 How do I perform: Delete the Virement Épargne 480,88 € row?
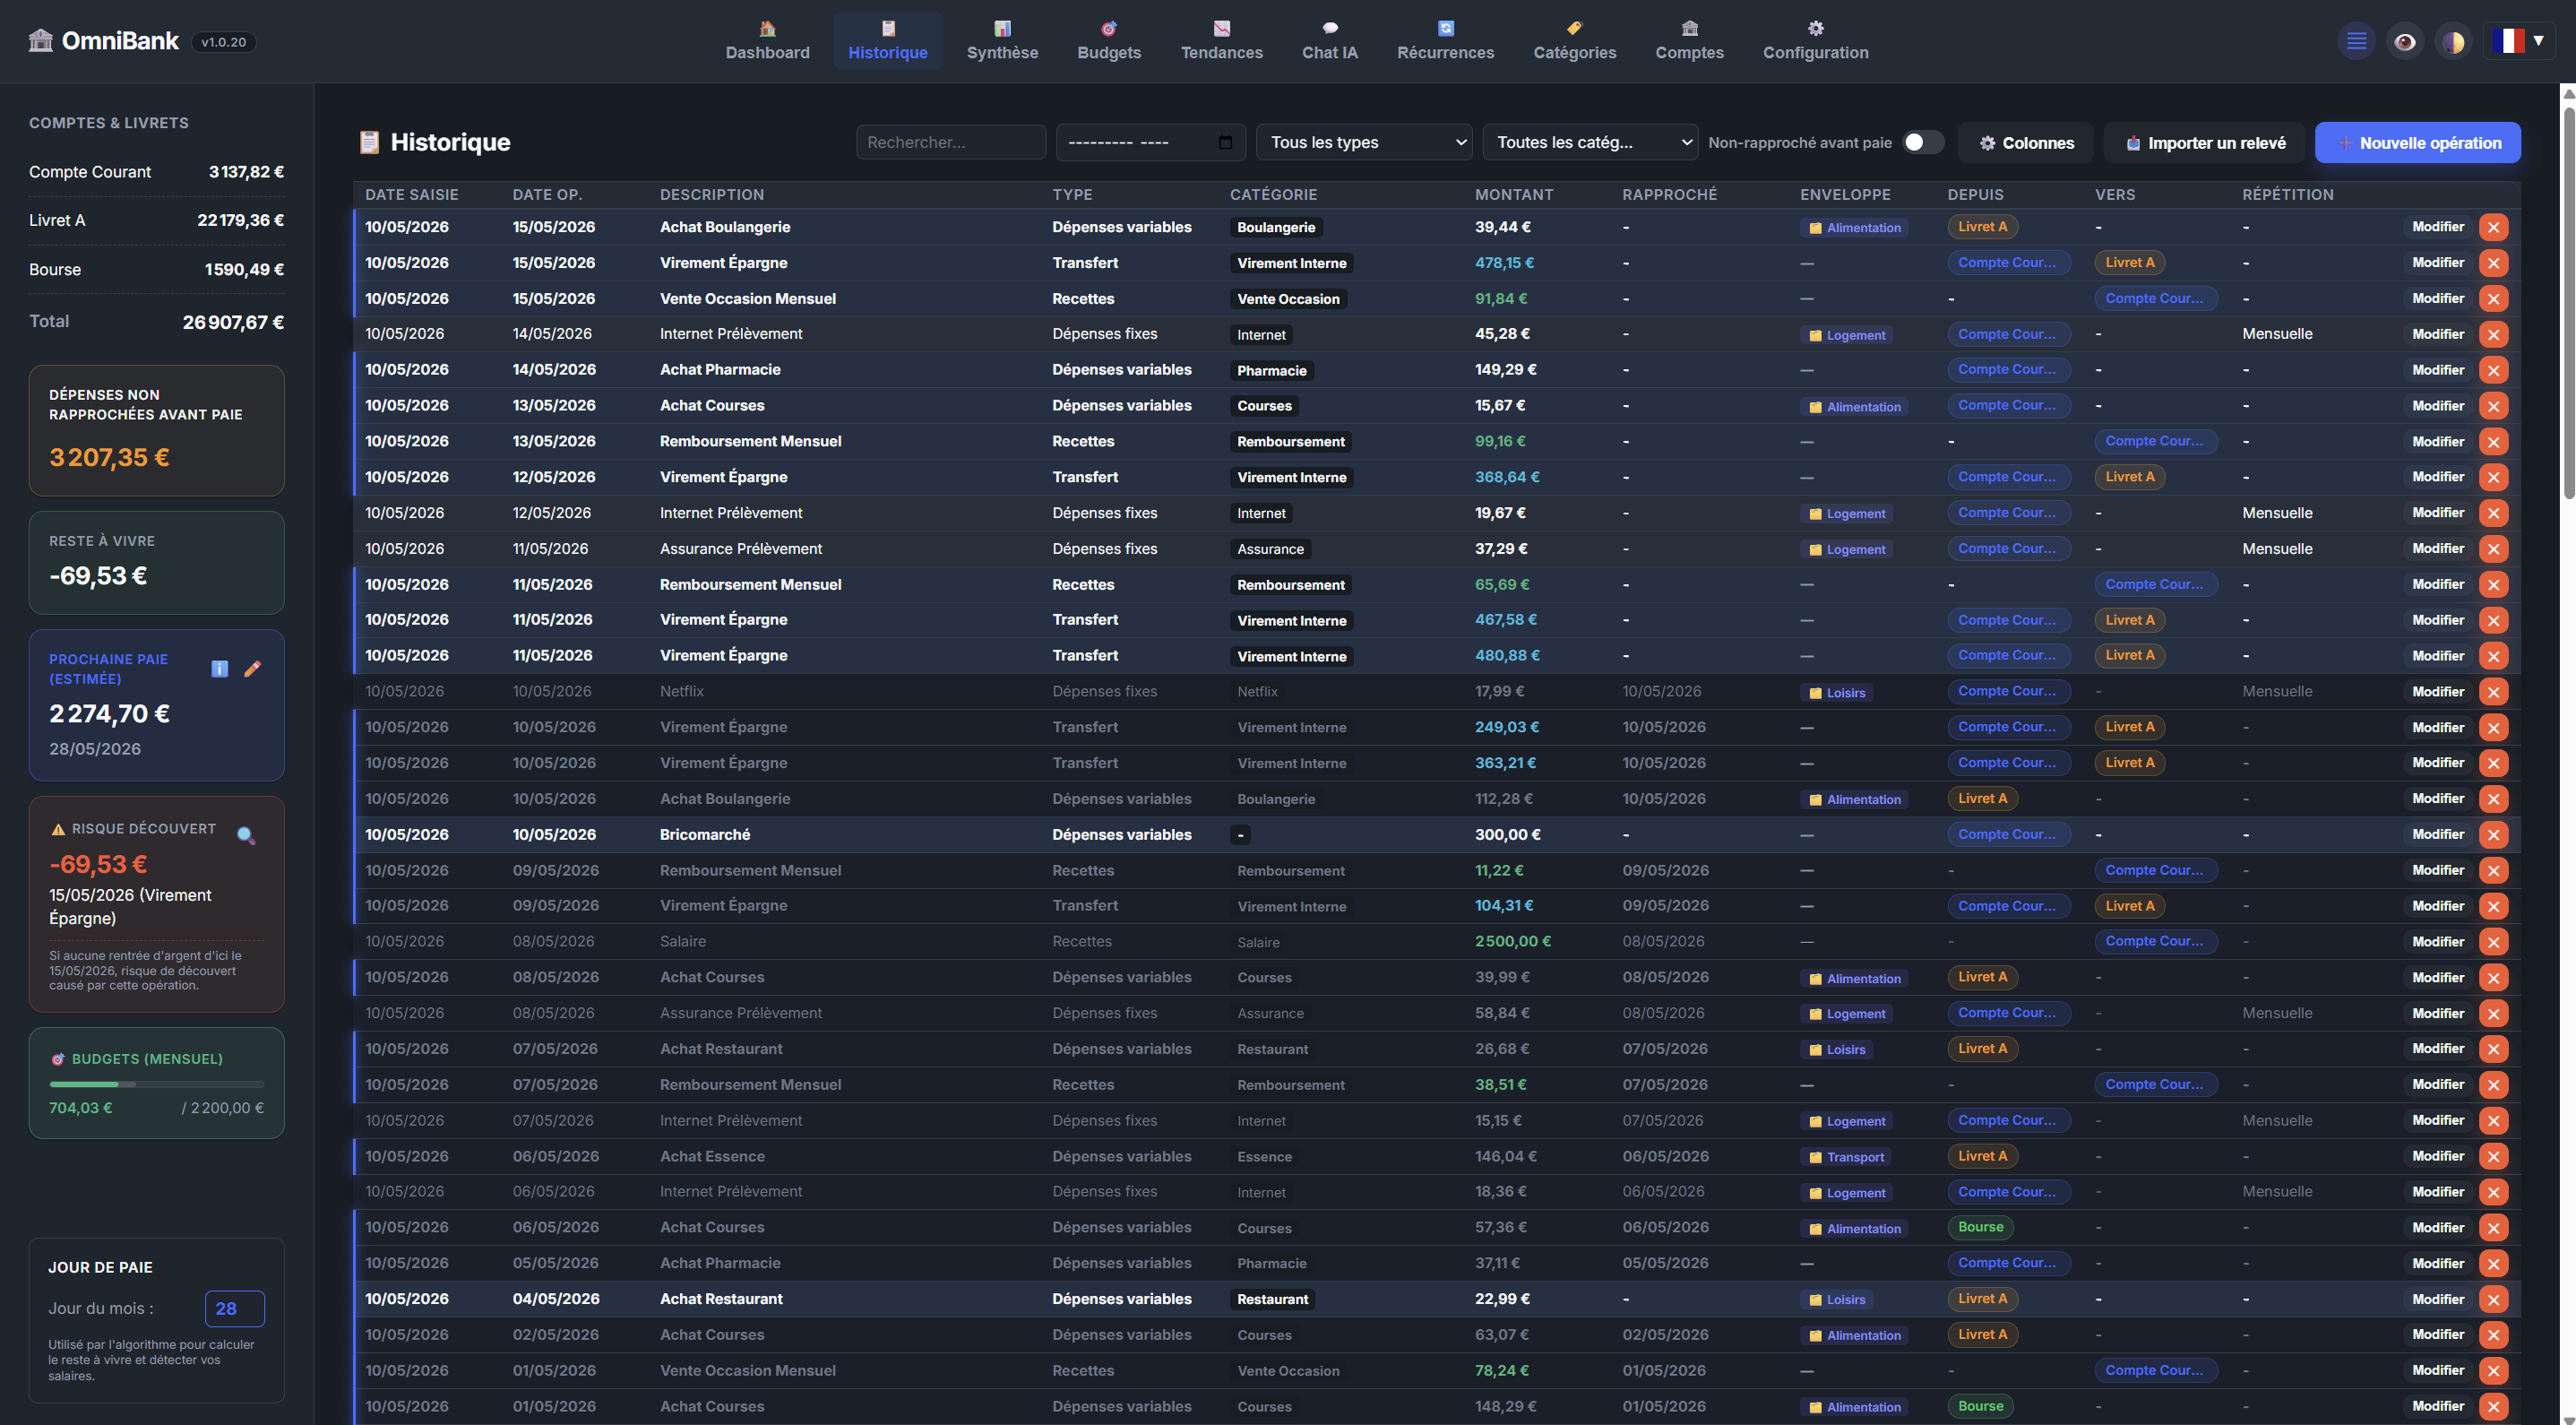click(2493, 656)
